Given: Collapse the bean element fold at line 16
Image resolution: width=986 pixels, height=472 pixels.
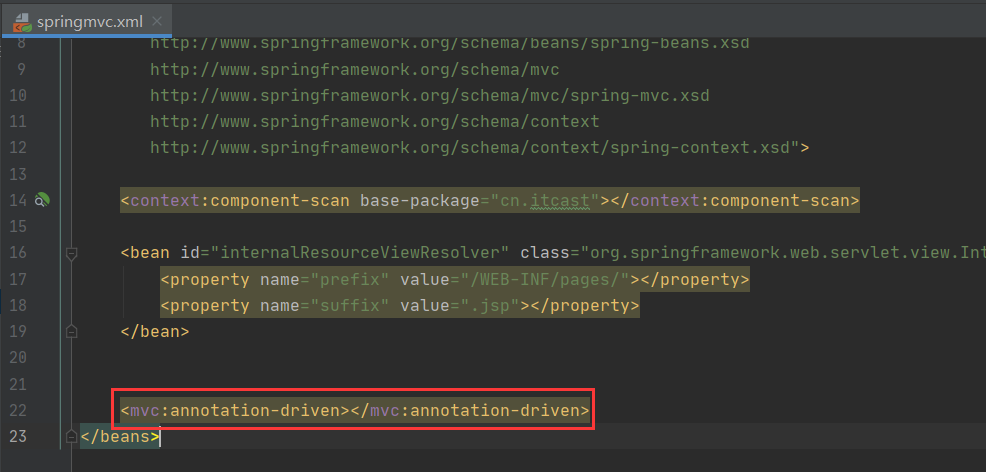Looking at the screenshot, I should point(71,253).
